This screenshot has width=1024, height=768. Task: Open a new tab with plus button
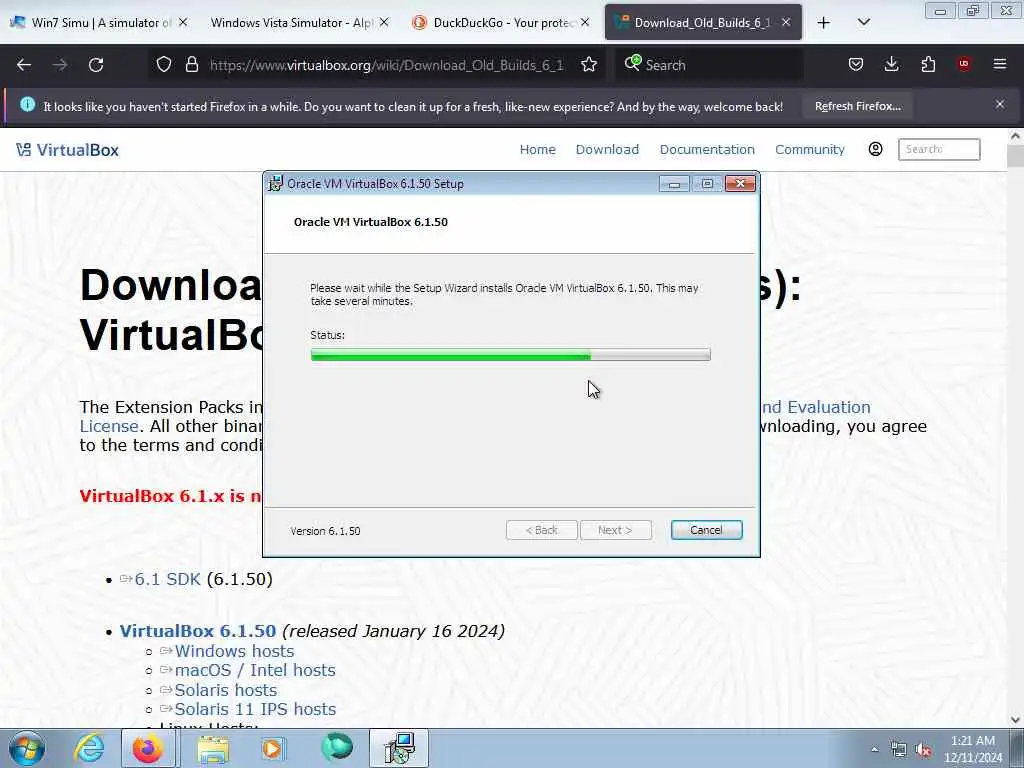824,23
